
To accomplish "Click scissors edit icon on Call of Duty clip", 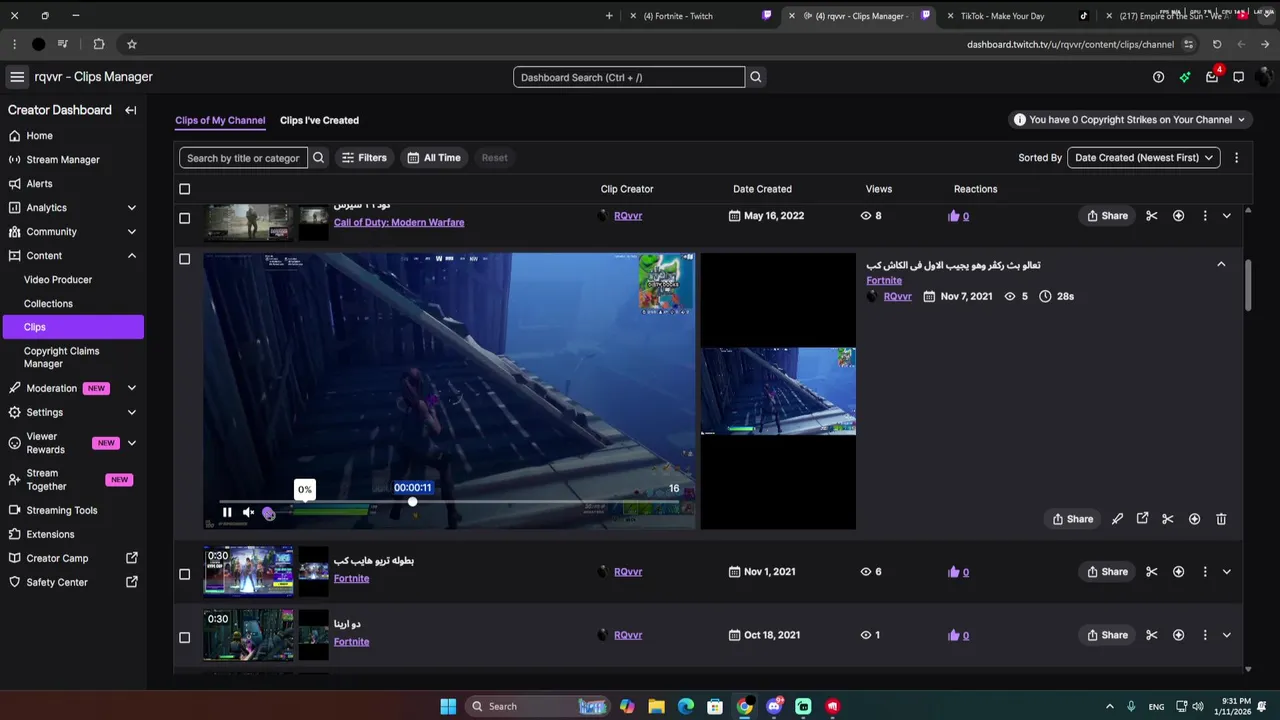I will pos(1152,216).
